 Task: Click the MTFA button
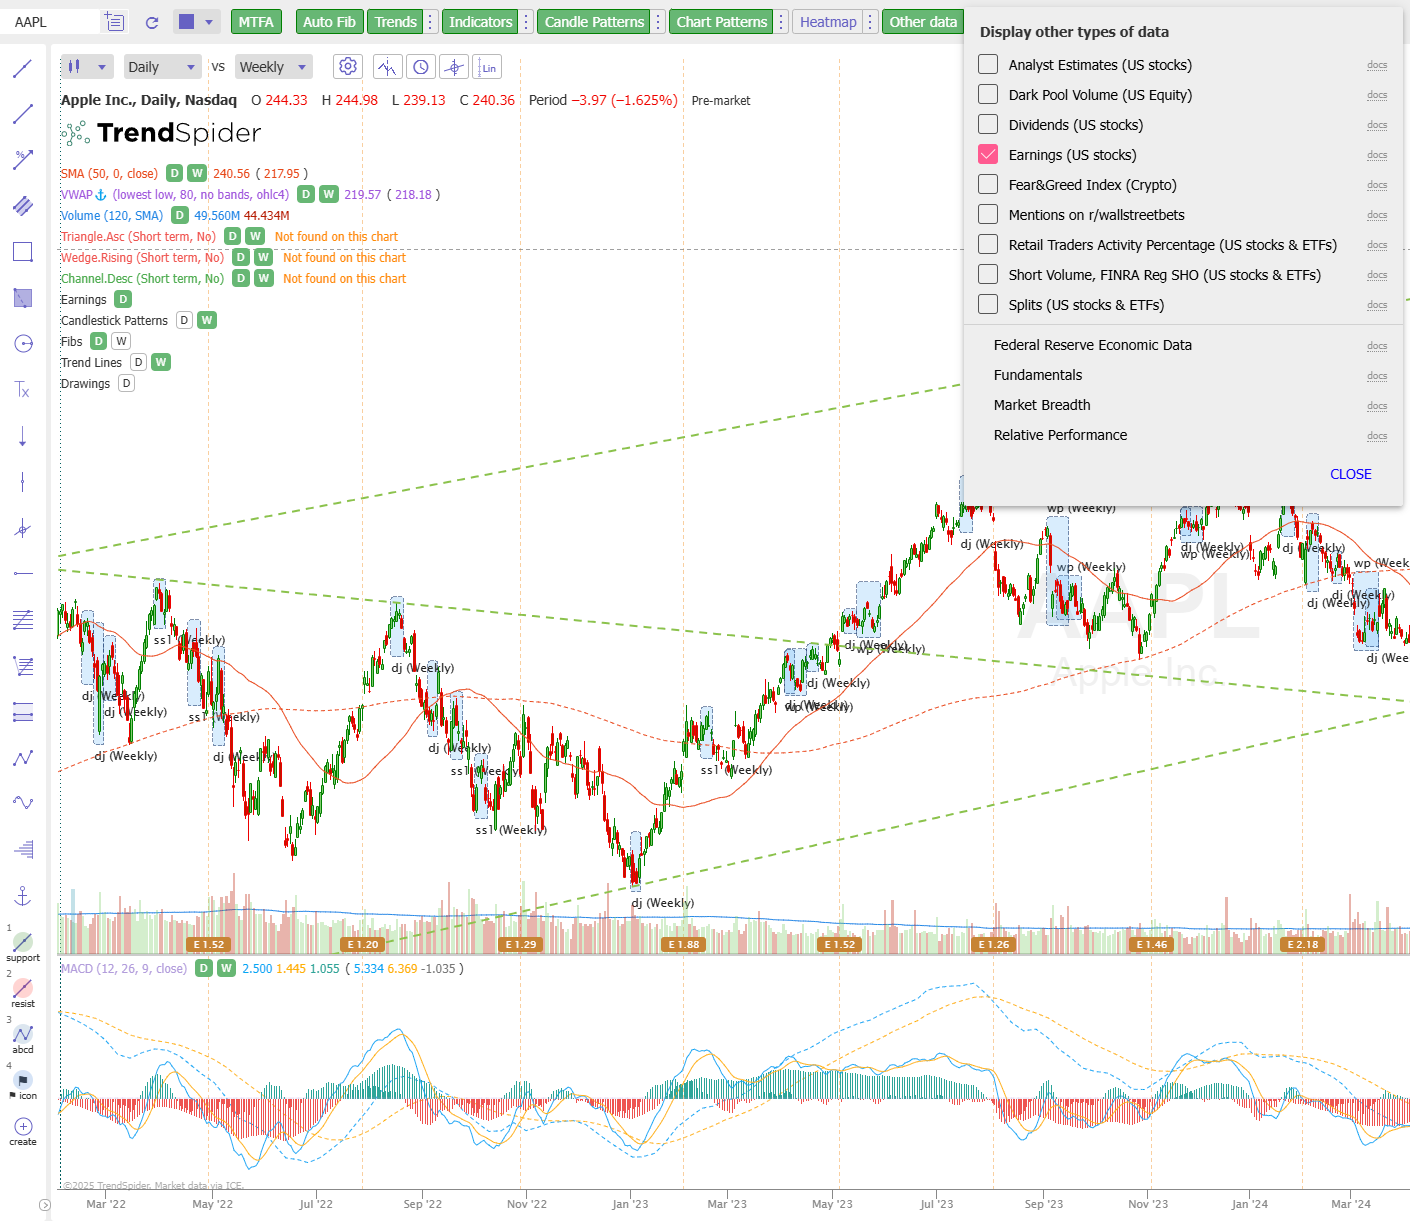(x=256, y=22)
